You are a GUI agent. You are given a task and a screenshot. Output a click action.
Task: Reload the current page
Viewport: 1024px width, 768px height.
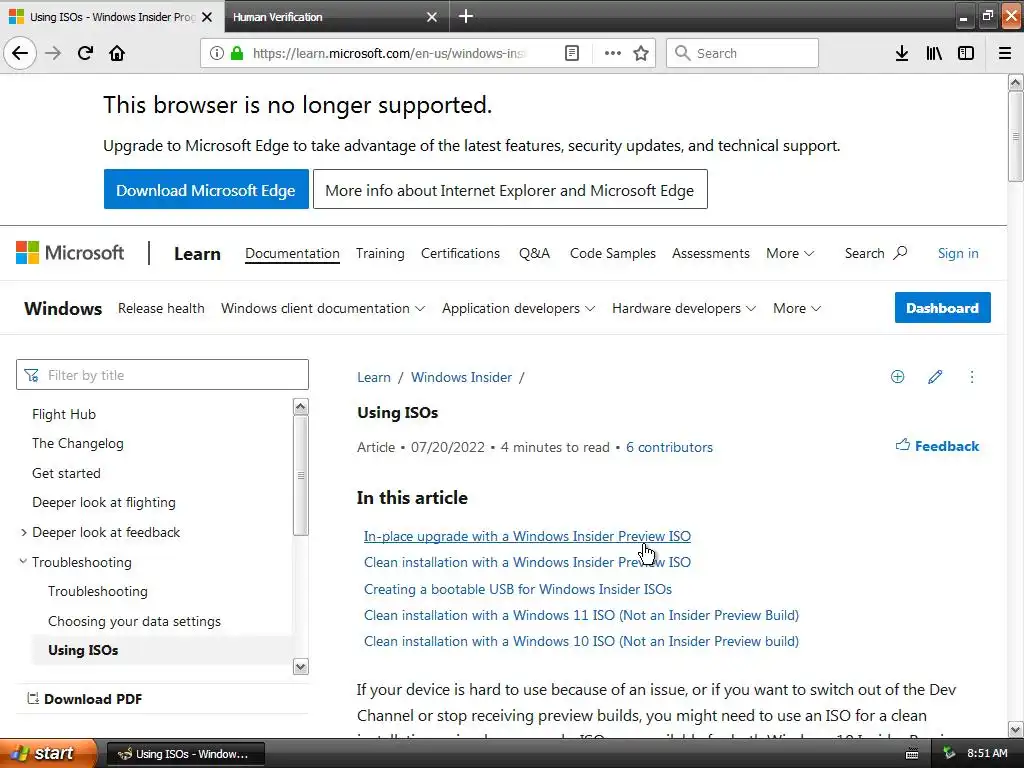(x=85, y=53)
